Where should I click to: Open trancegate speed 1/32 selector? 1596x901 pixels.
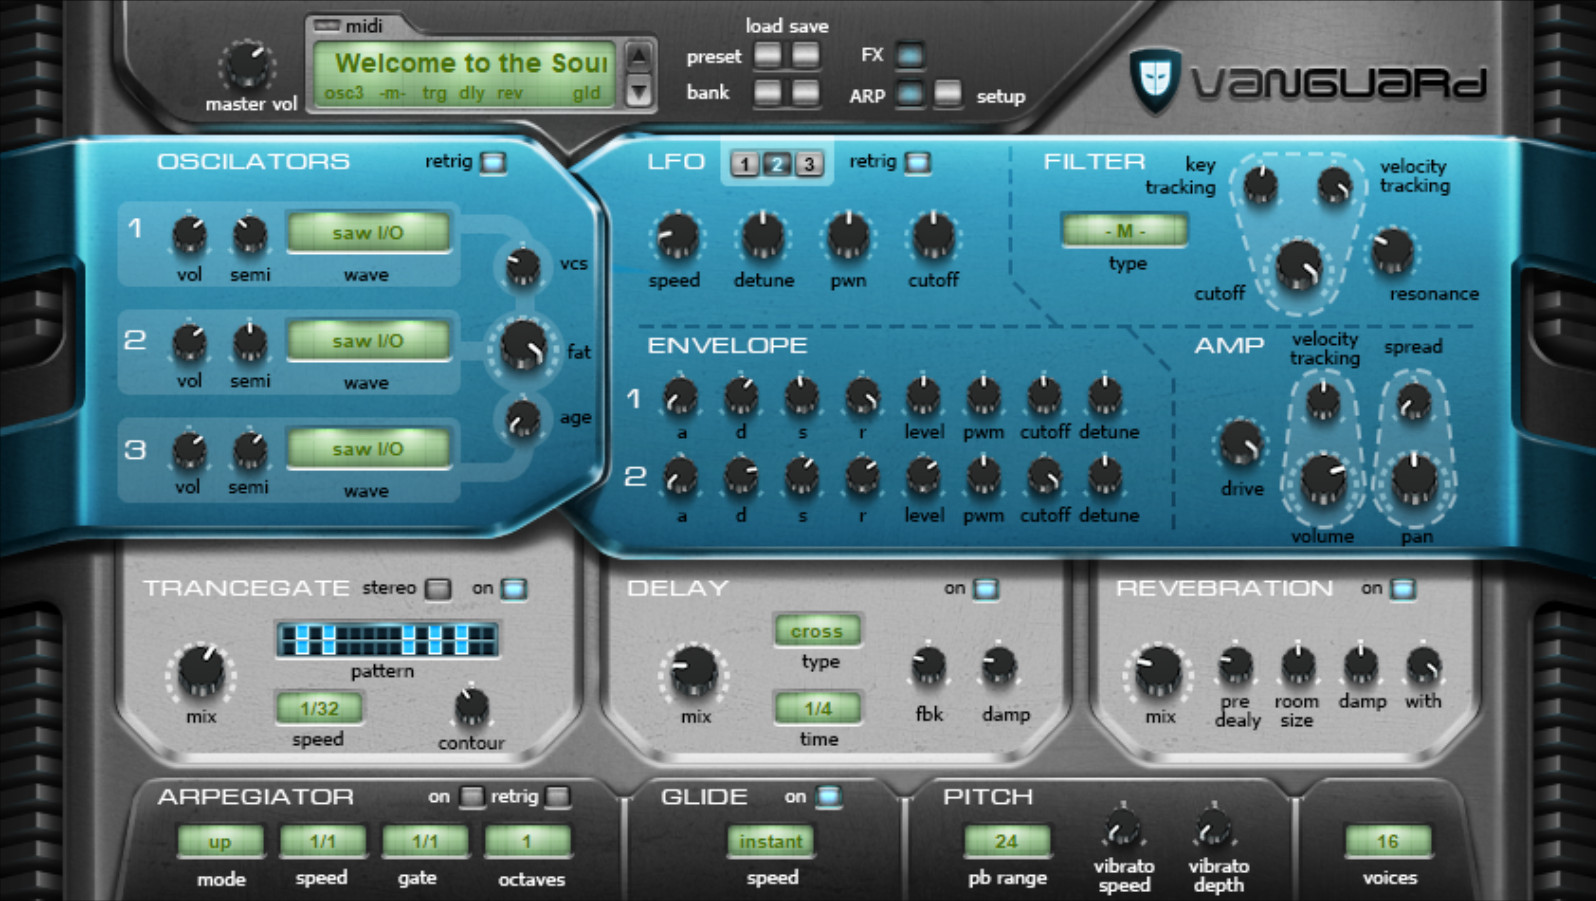coord(319,708)
